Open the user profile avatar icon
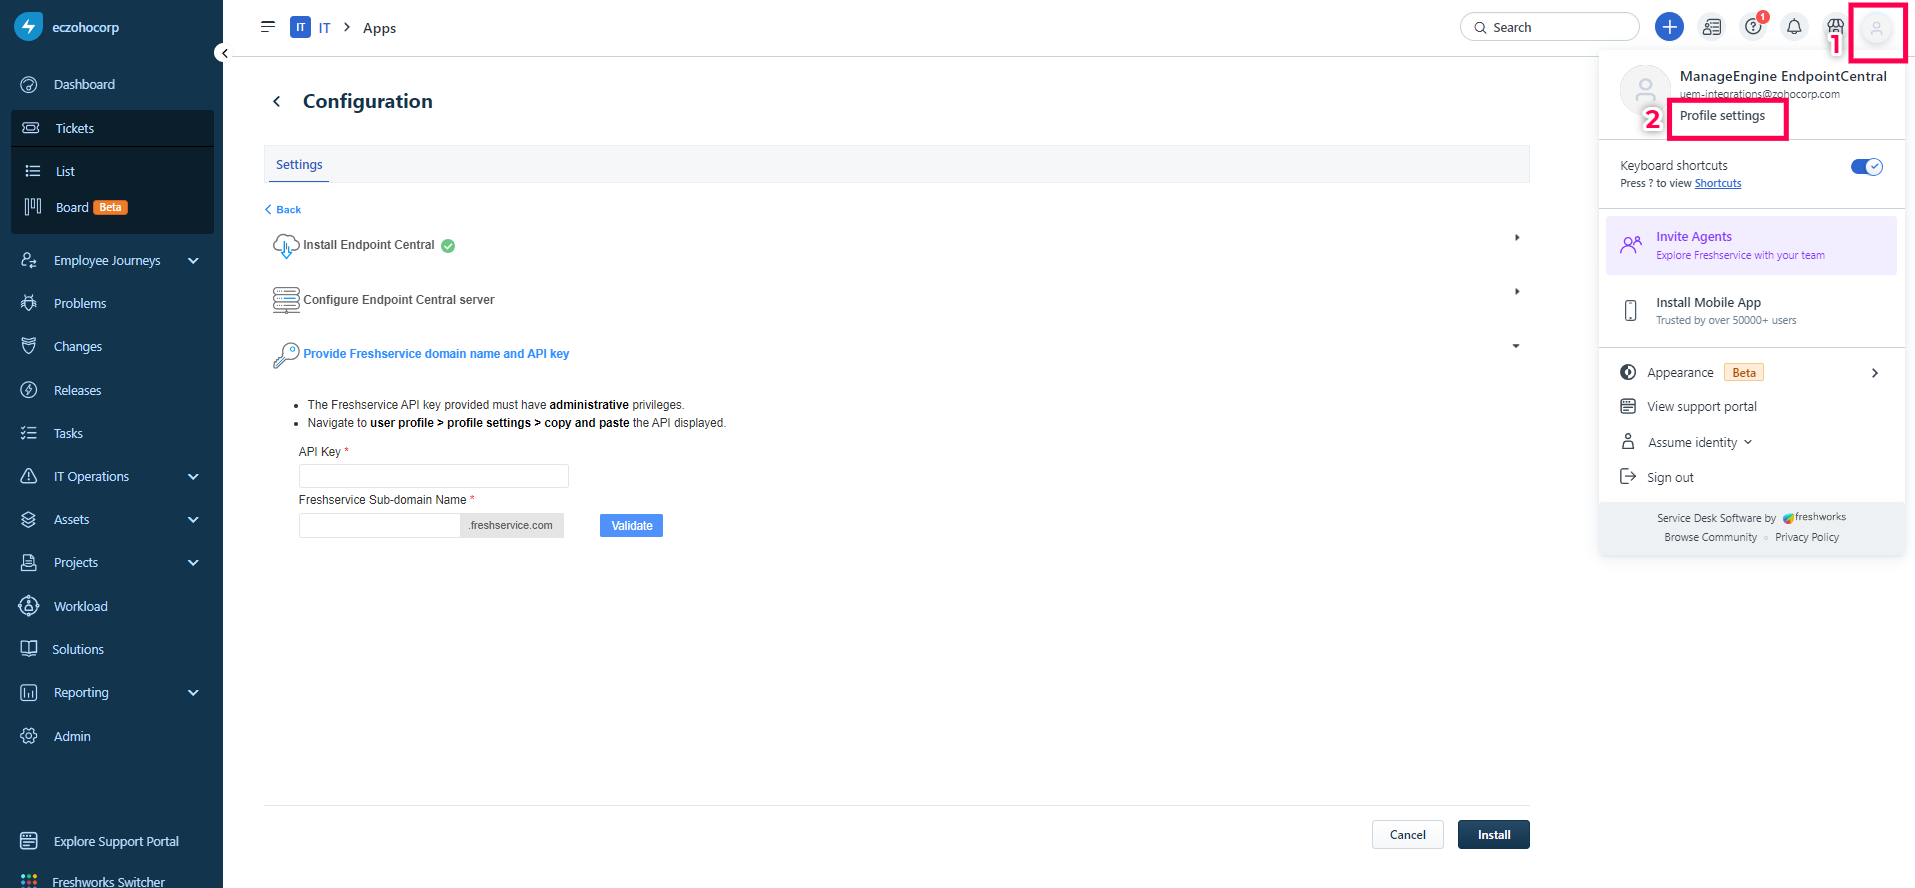1915x888 pixels. coord(1876,29)
